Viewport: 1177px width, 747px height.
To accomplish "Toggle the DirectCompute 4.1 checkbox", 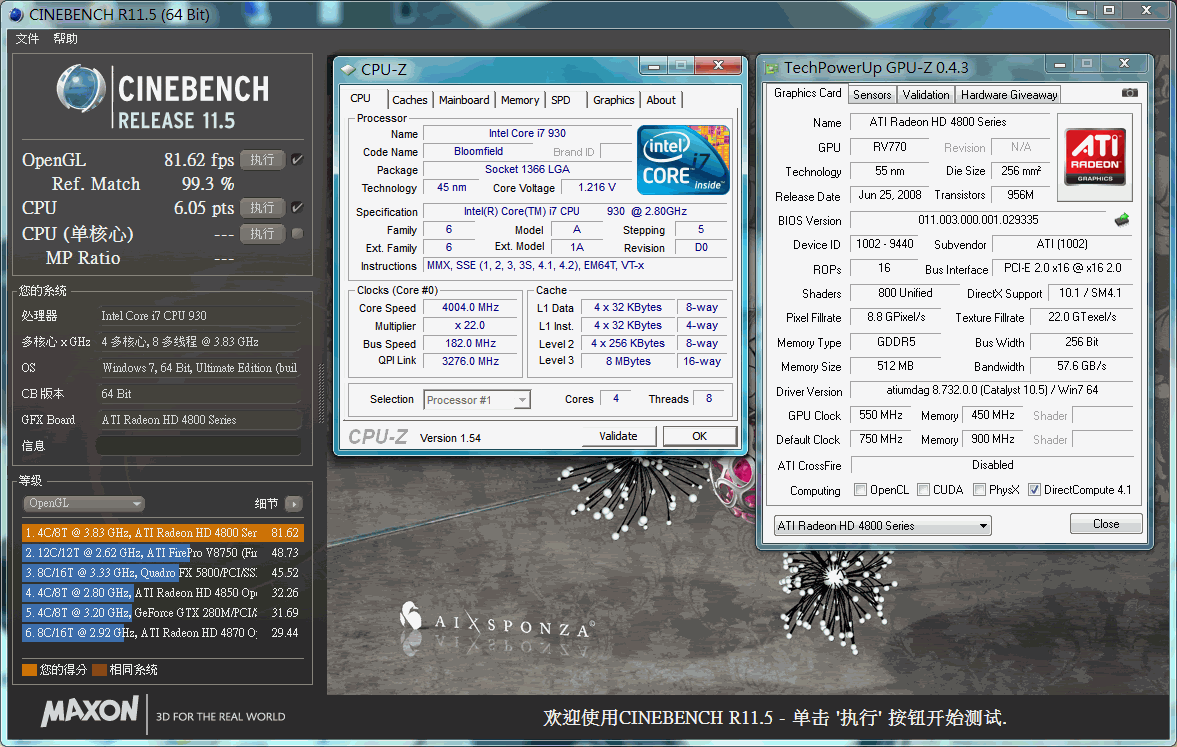I will pos(1034,490).
